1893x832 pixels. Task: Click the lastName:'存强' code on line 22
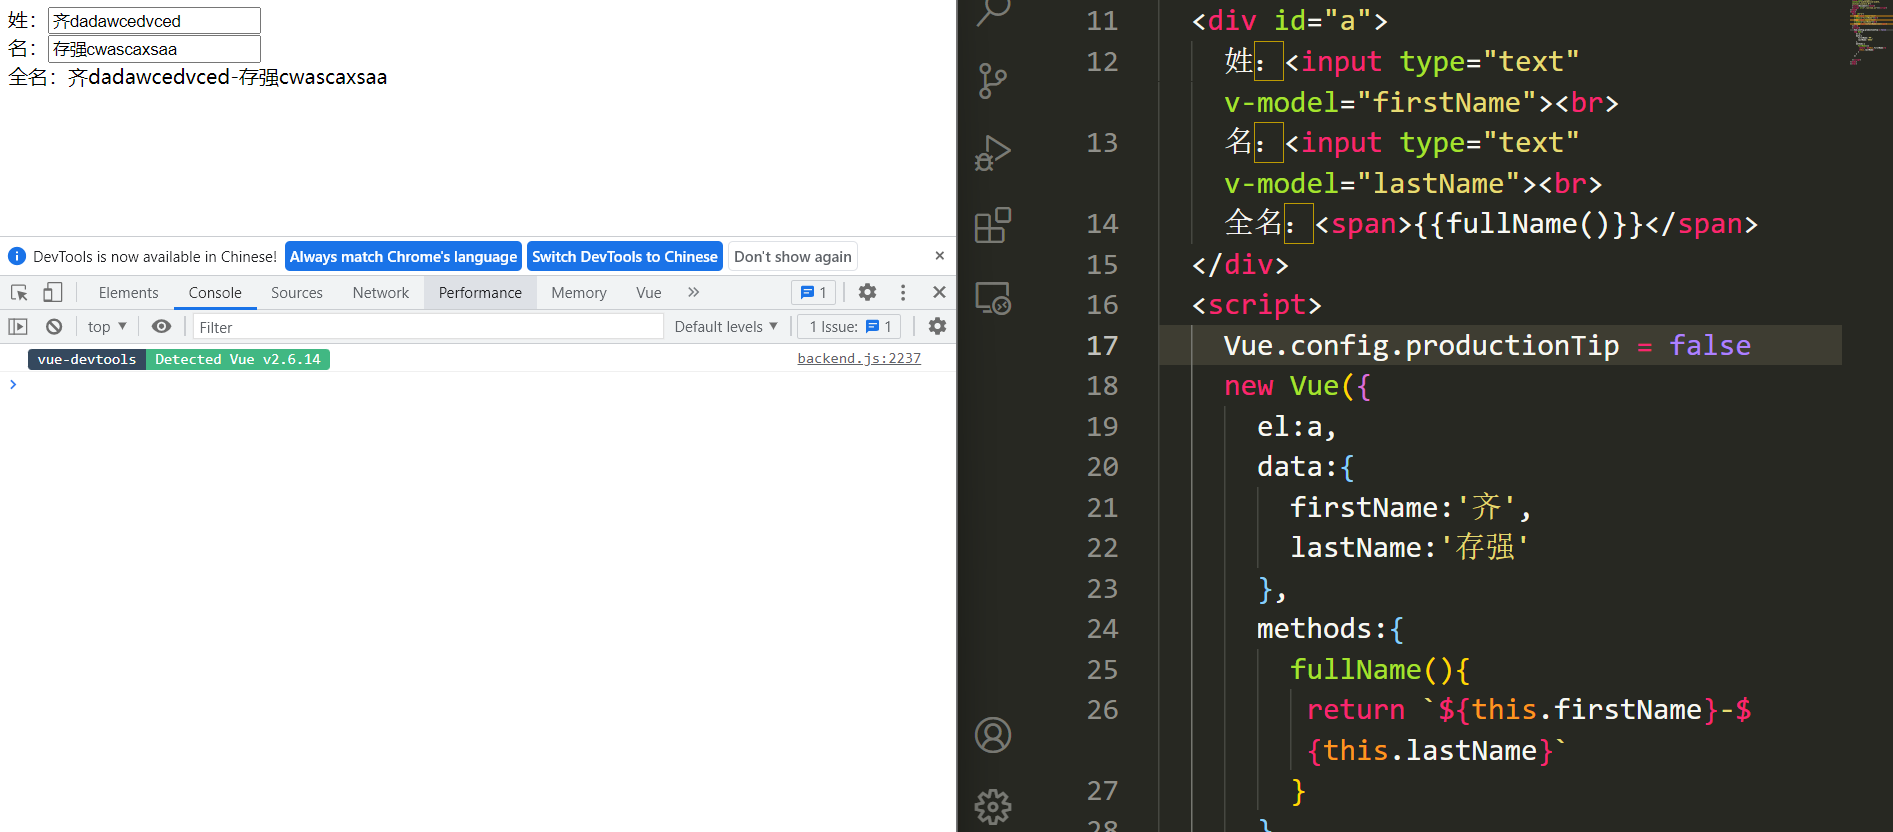1410,547
